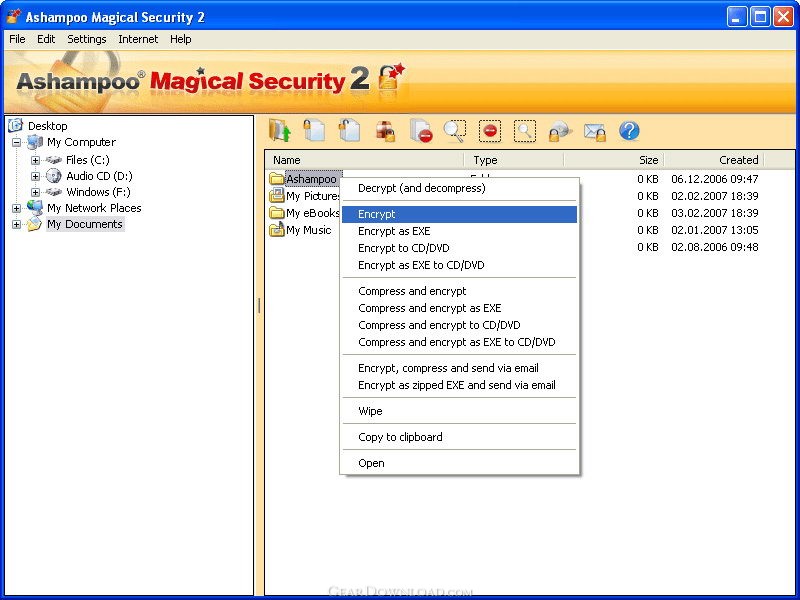
Task: Click the Ashampoo folder icon in list
Action: point(277,179)
